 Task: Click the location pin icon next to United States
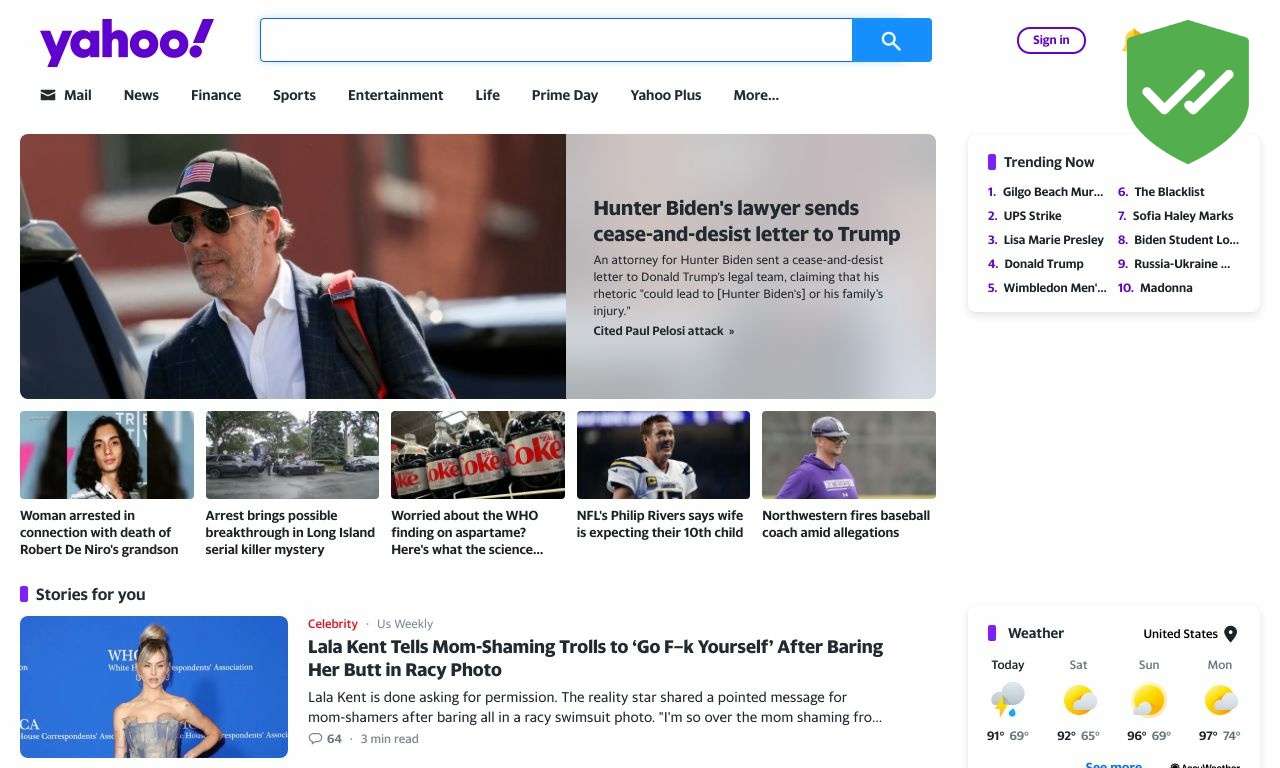(1231, 634)
